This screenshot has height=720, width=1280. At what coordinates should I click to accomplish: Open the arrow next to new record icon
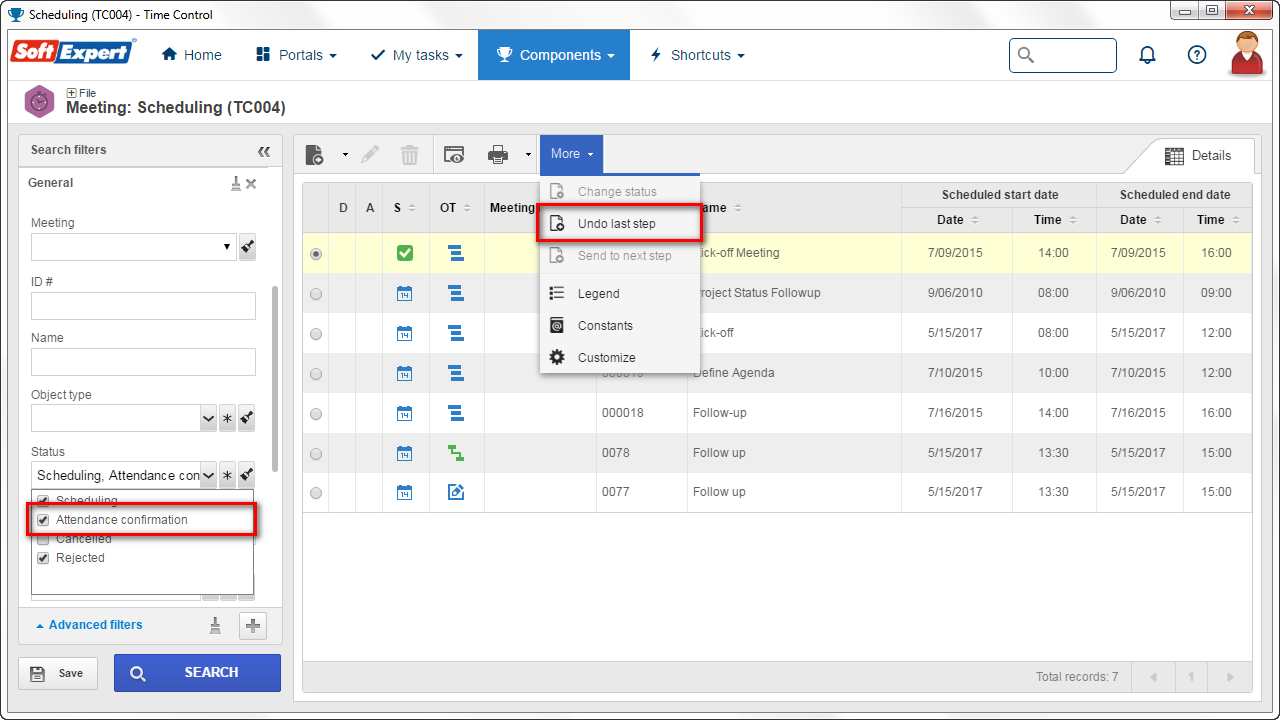click(345, 155)
